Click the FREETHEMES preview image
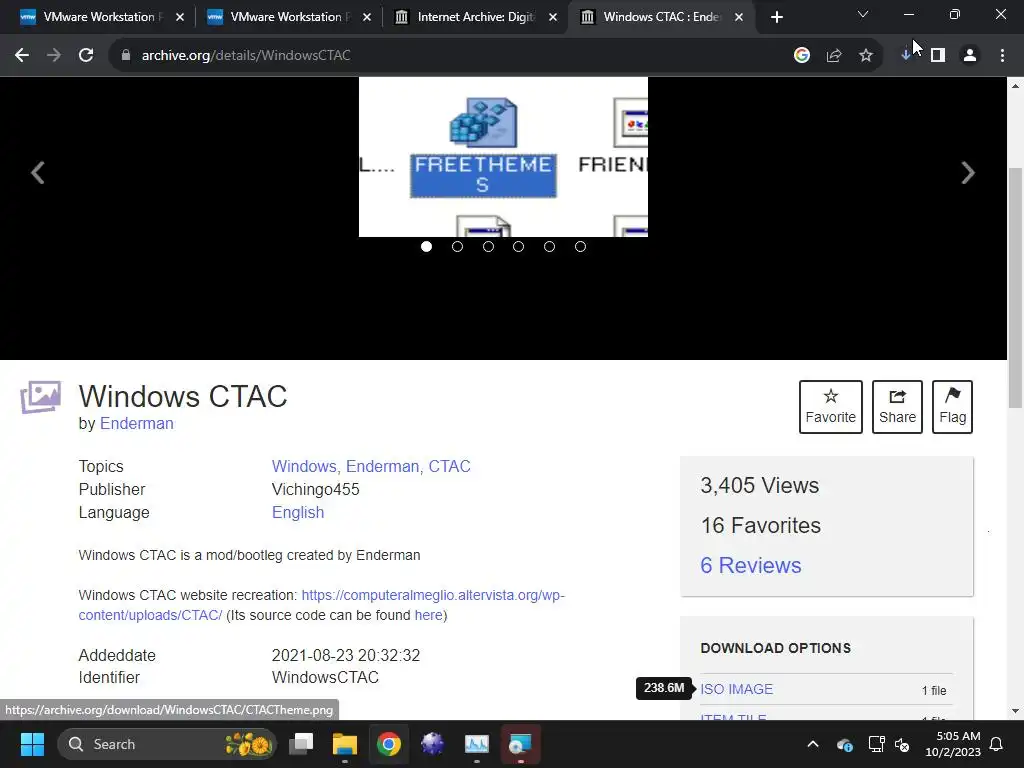This screenshot has height=768, width=1024. point(503,157)
